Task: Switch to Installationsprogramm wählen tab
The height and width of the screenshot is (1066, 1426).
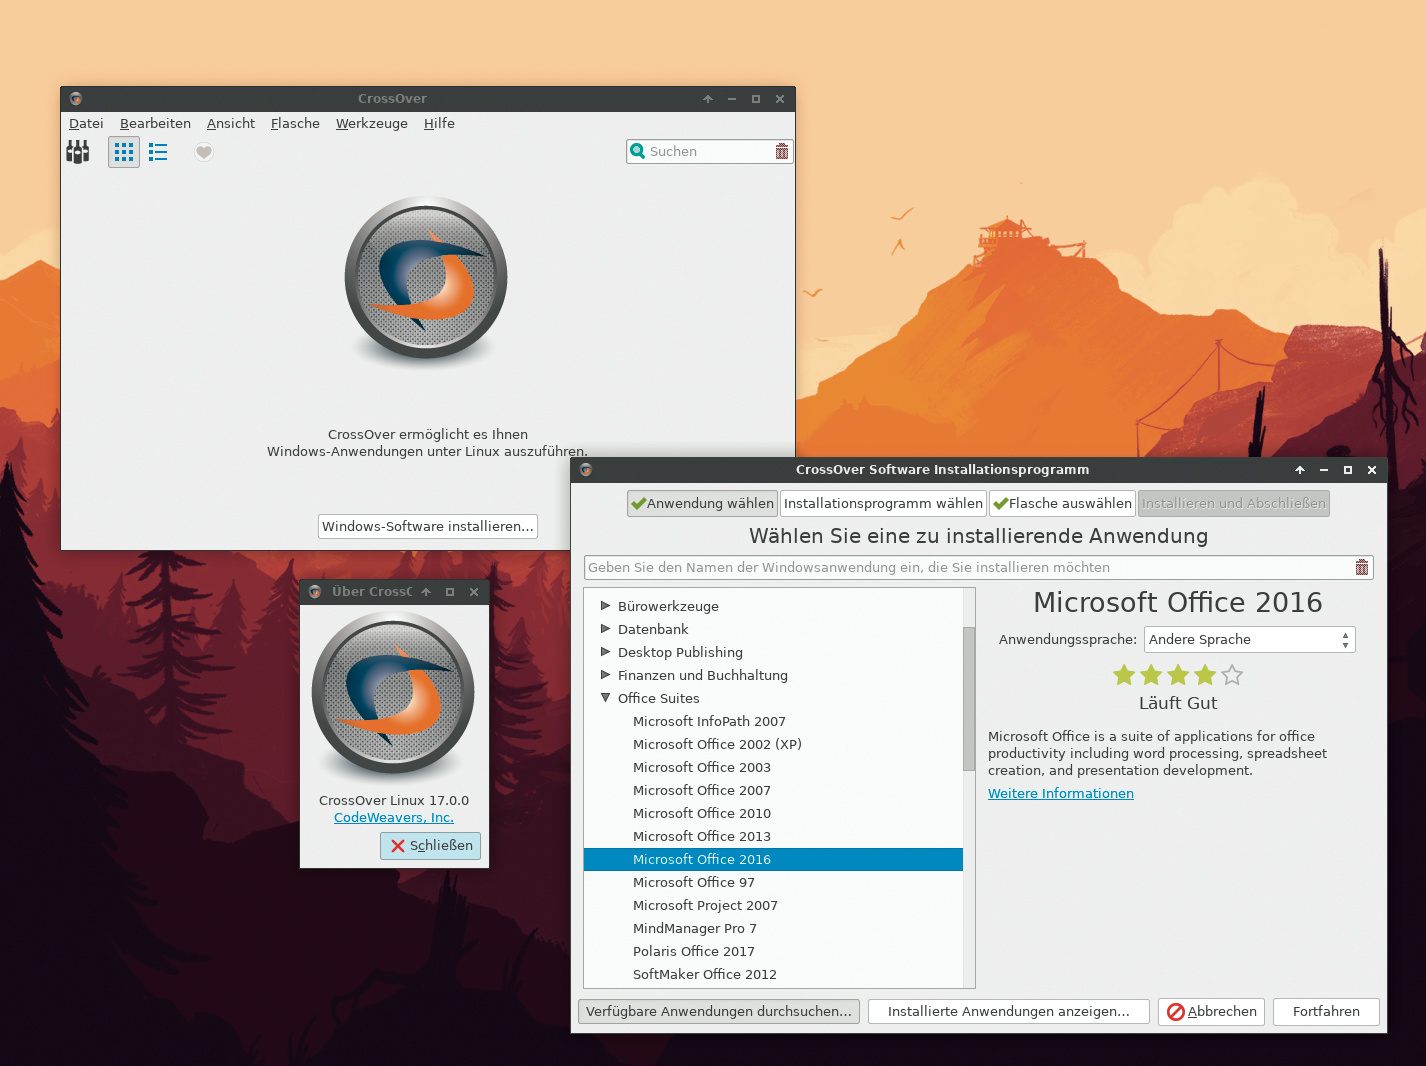Action: (x=883, y=503)
